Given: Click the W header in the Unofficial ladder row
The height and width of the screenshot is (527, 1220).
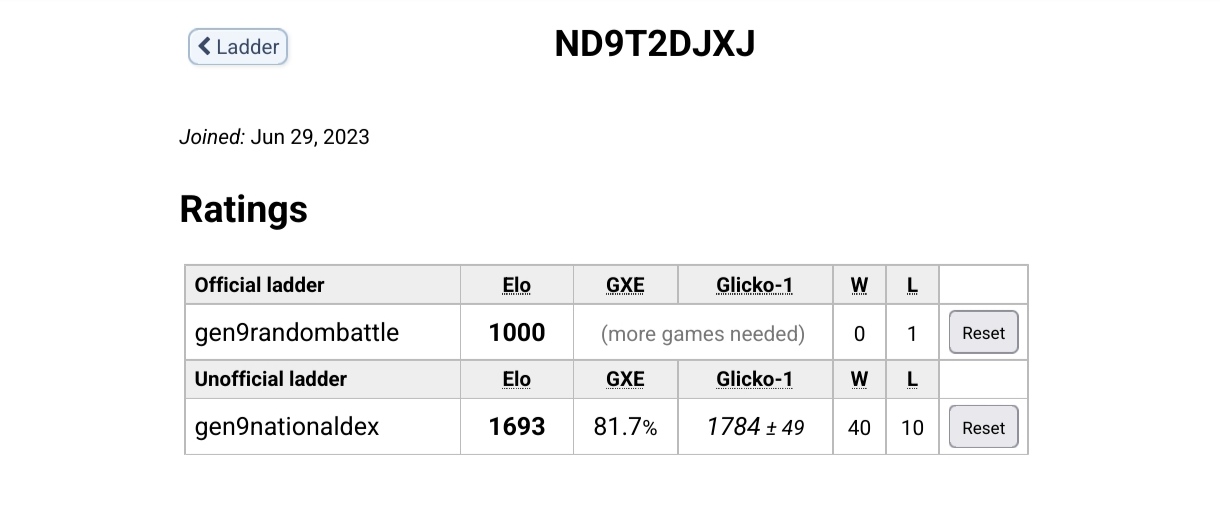Looking at the screenshot, I should (859, 380).
